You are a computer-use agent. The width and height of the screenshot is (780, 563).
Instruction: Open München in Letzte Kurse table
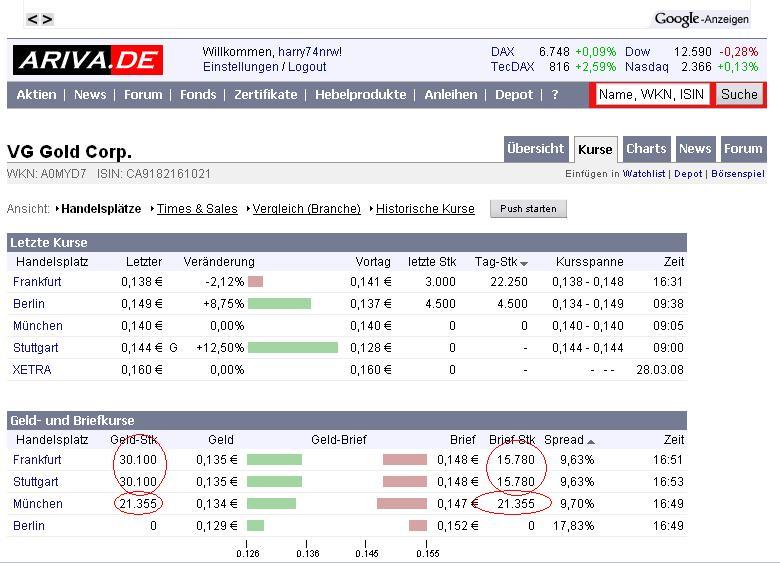[38, 326]
